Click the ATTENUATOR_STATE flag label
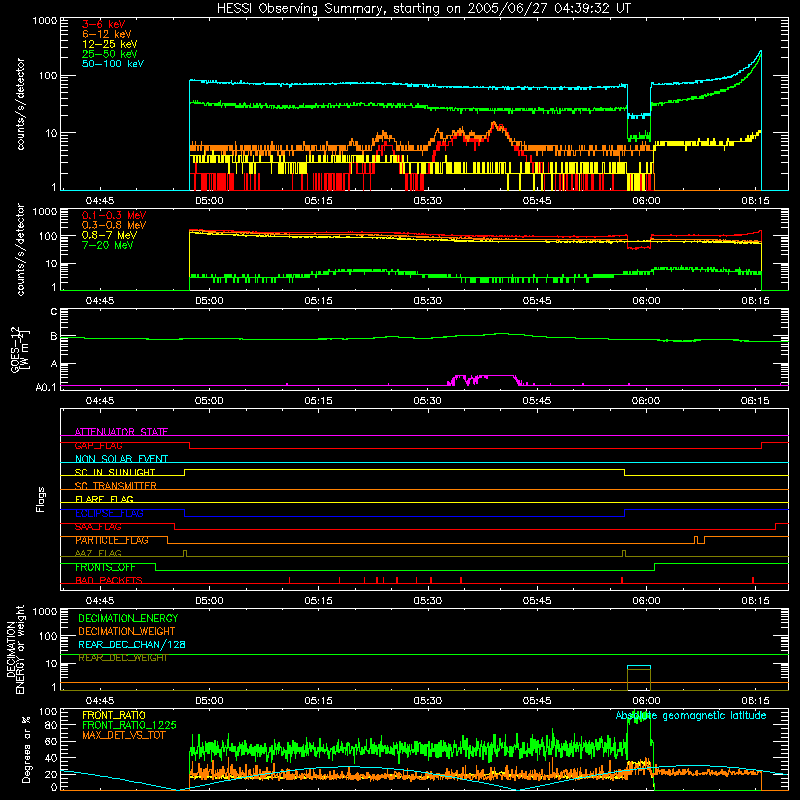The height and width of the screenshot is (800, 800). [x=121, y=432]
